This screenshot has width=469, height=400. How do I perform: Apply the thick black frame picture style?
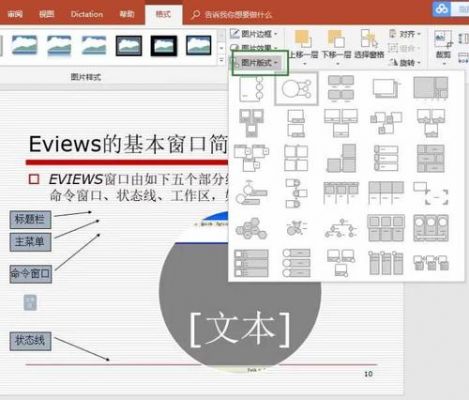(163, 45)
